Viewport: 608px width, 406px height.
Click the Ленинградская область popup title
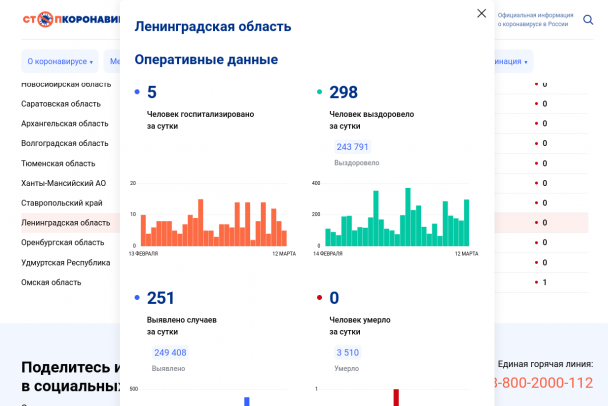pyautogui.click(x=213, y=27)
